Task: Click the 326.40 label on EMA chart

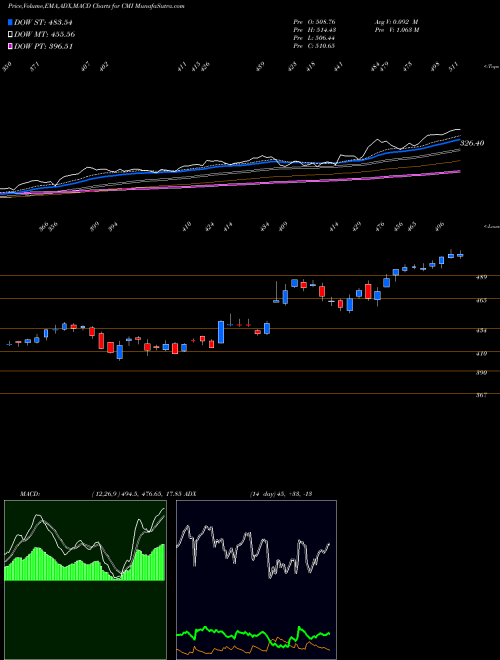Action: point(472,144)
